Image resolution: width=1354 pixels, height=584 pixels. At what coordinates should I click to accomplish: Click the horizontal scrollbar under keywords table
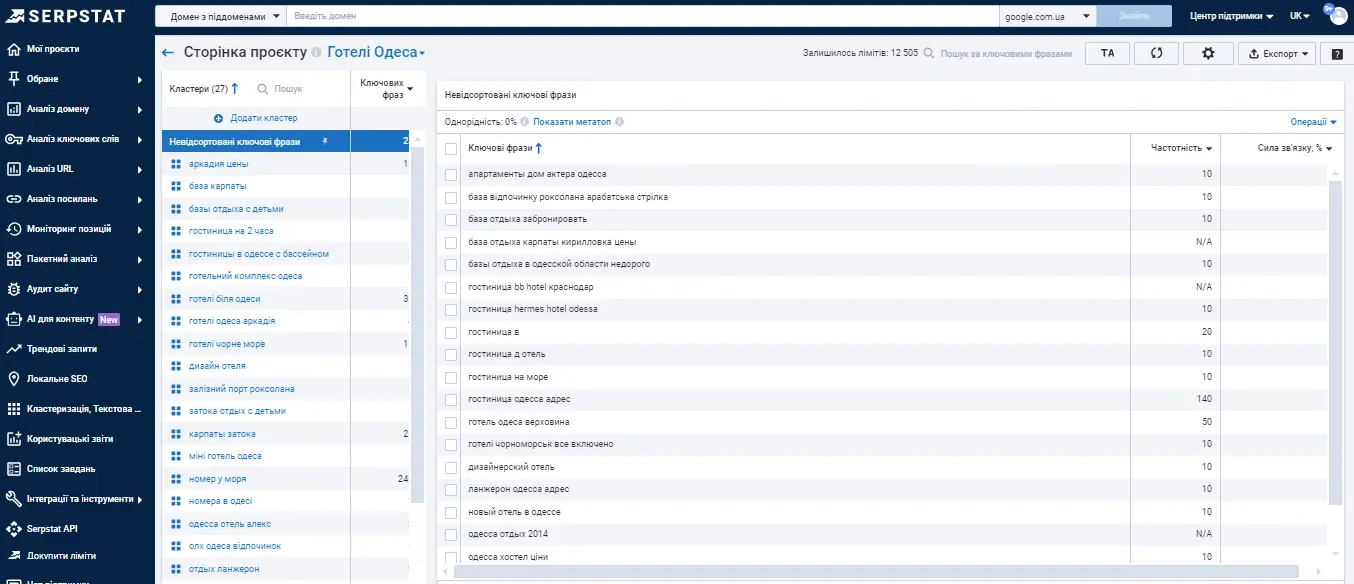[x=876, y=571]
